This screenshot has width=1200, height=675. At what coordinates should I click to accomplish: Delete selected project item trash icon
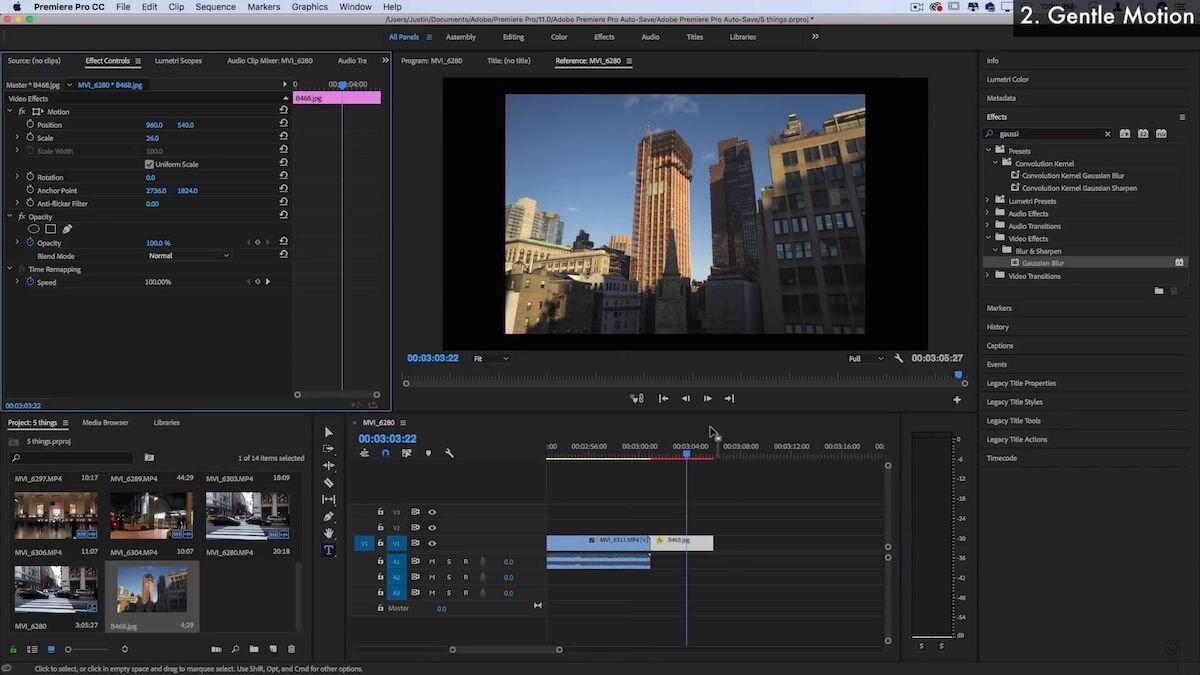click(x=291, y=649)
